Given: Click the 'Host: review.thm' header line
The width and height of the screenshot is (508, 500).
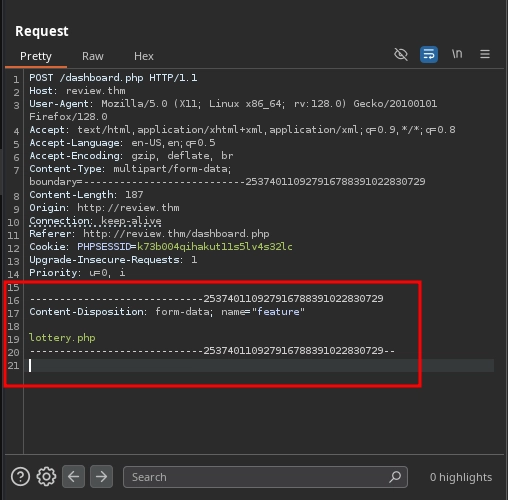Looking at the screenshot, I should coord(77,91).
